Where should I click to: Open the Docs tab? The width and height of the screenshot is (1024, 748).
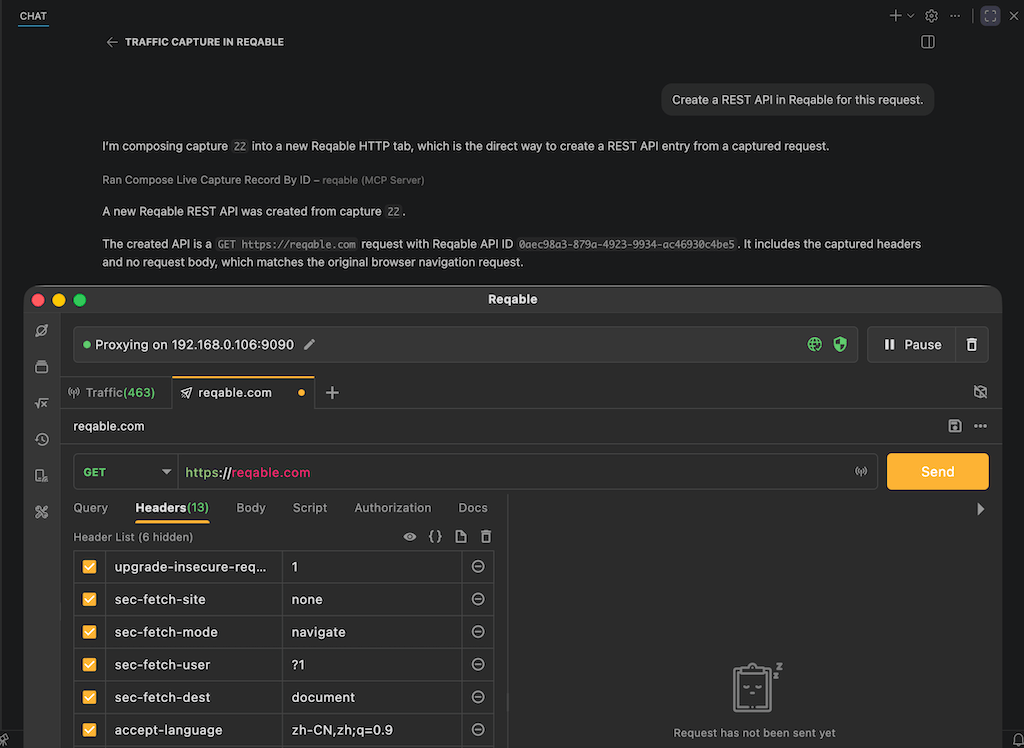[x=473, y=508]
